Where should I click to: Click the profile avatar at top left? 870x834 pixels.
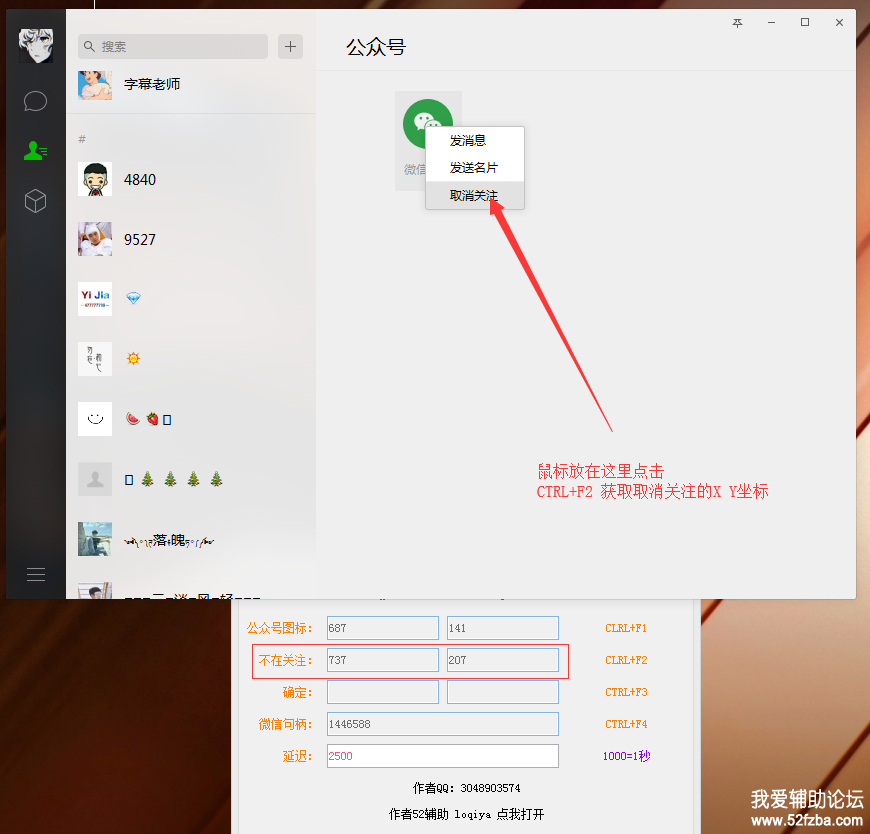point(36,46)
